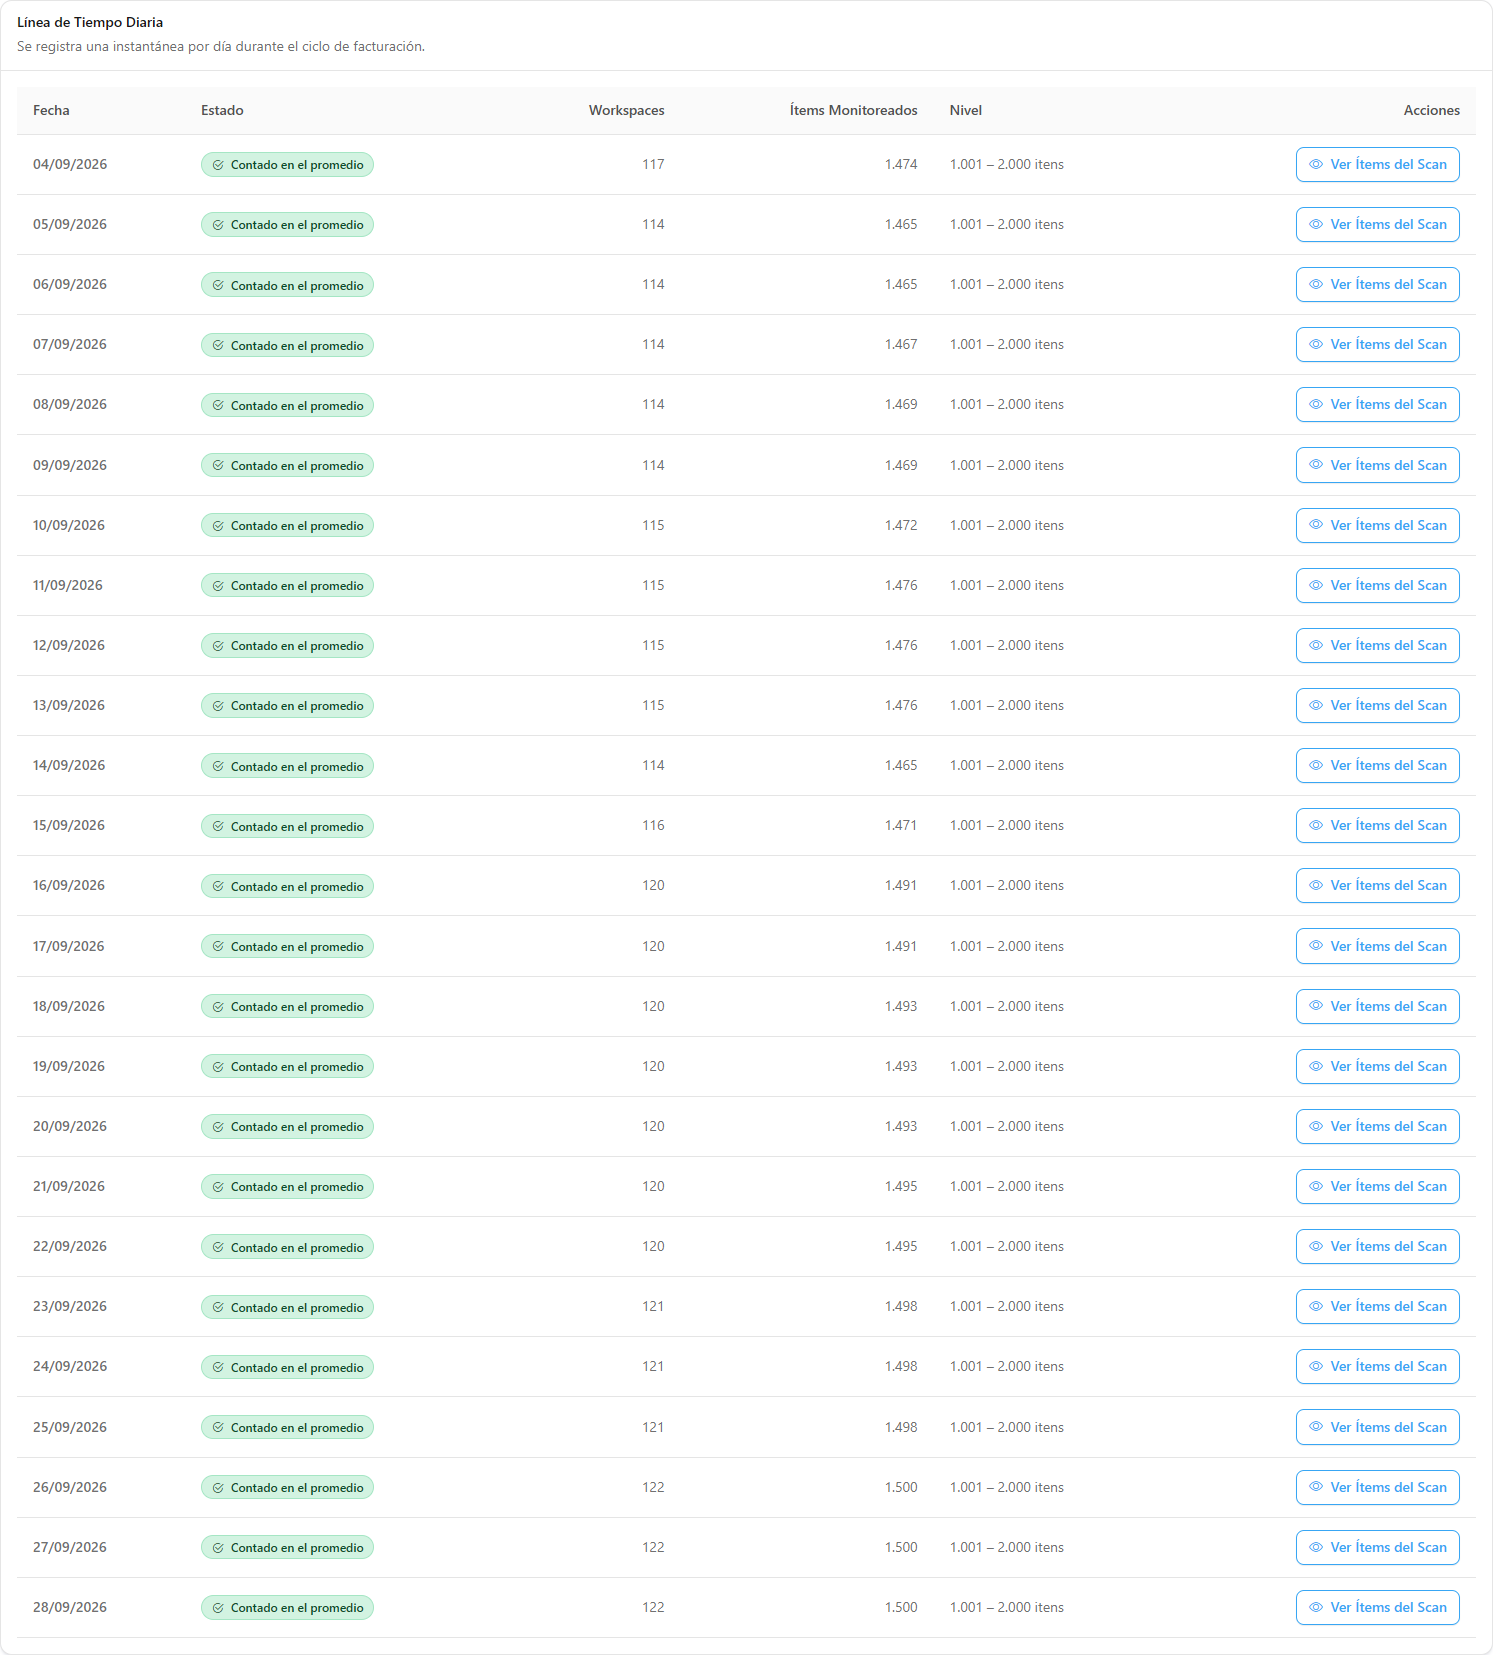Click the Fecha column header
Screen dimensions: 1493x1655
click(51, 111)
